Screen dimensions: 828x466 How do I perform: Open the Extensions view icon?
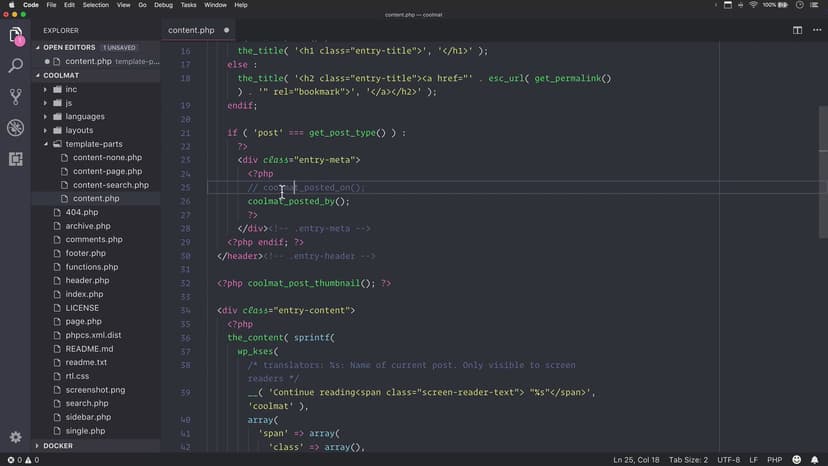15,159
